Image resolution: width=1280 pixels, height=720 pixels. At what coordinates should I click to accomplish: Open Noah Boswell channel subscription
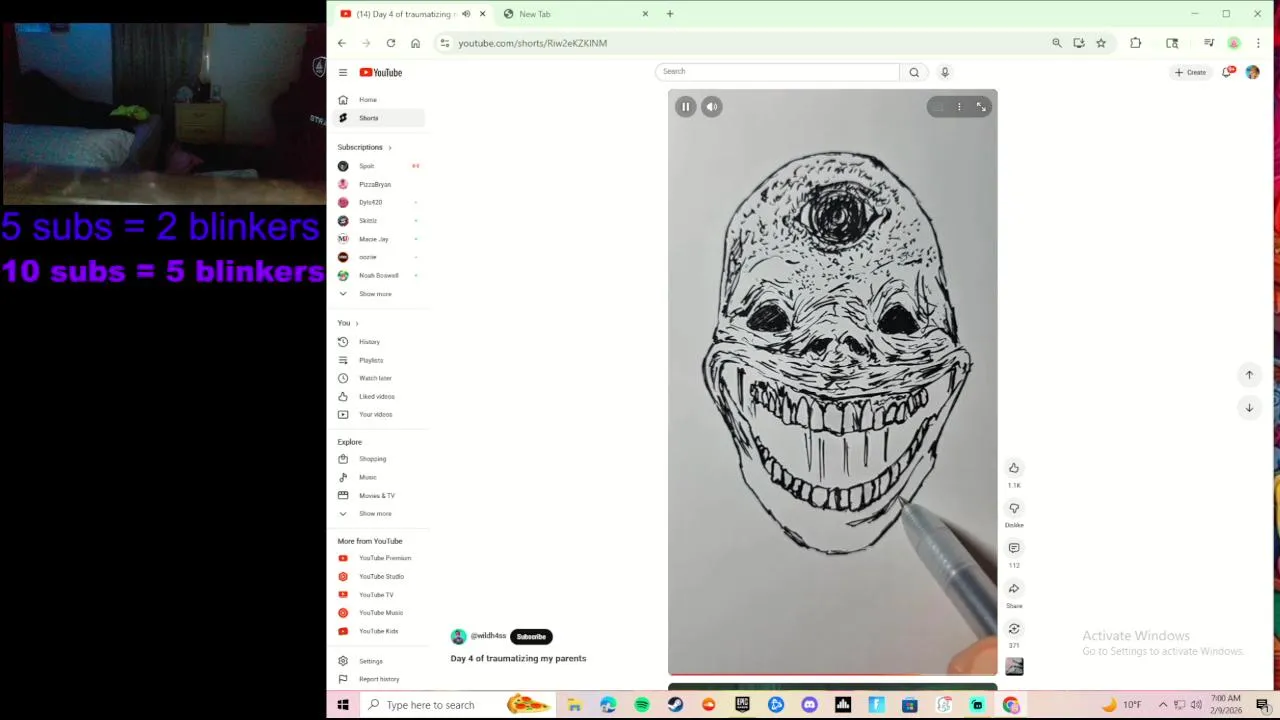coord(380,275)
